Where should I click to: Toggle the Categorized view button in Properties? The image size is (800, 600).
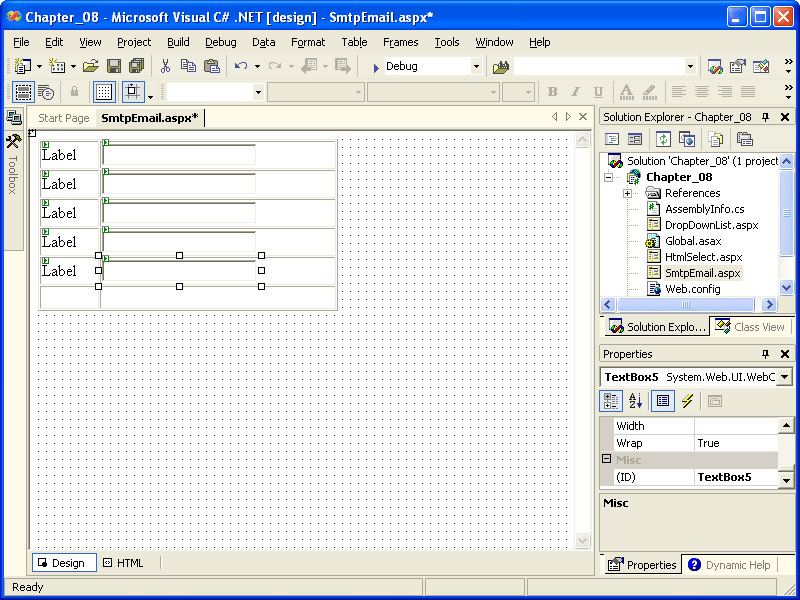(x=611, y=401)
